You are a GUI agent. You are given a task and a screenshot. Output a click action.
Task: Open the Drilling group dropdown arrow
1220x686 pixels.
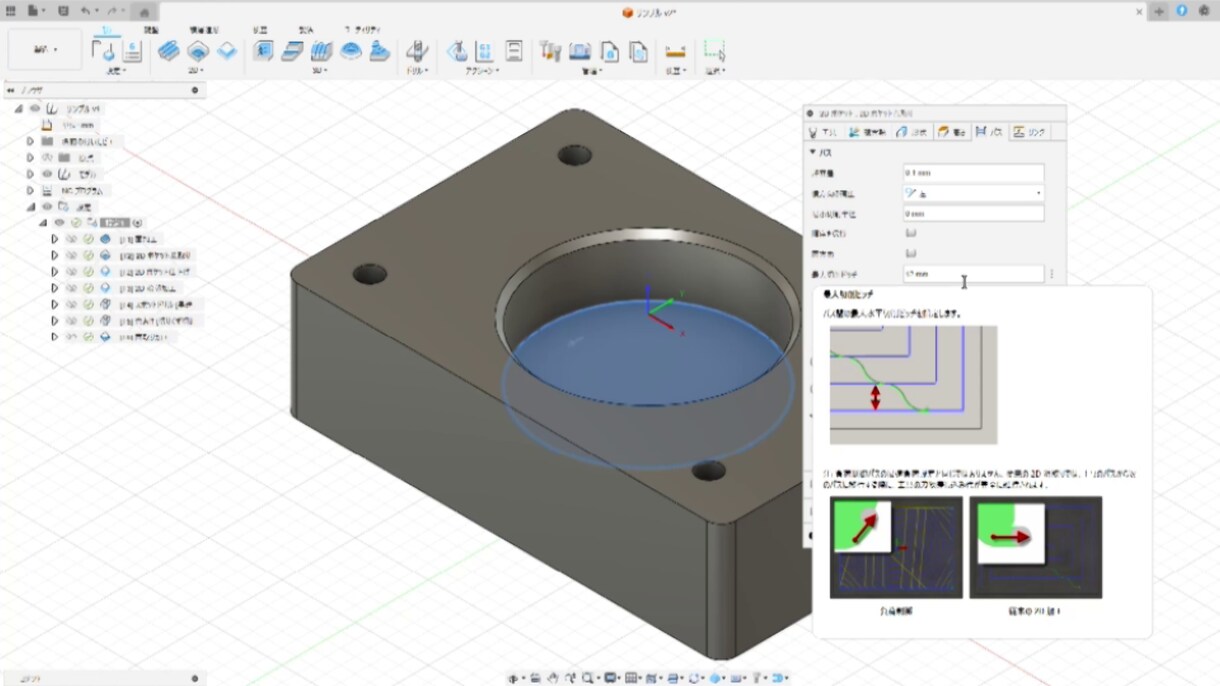418,71
